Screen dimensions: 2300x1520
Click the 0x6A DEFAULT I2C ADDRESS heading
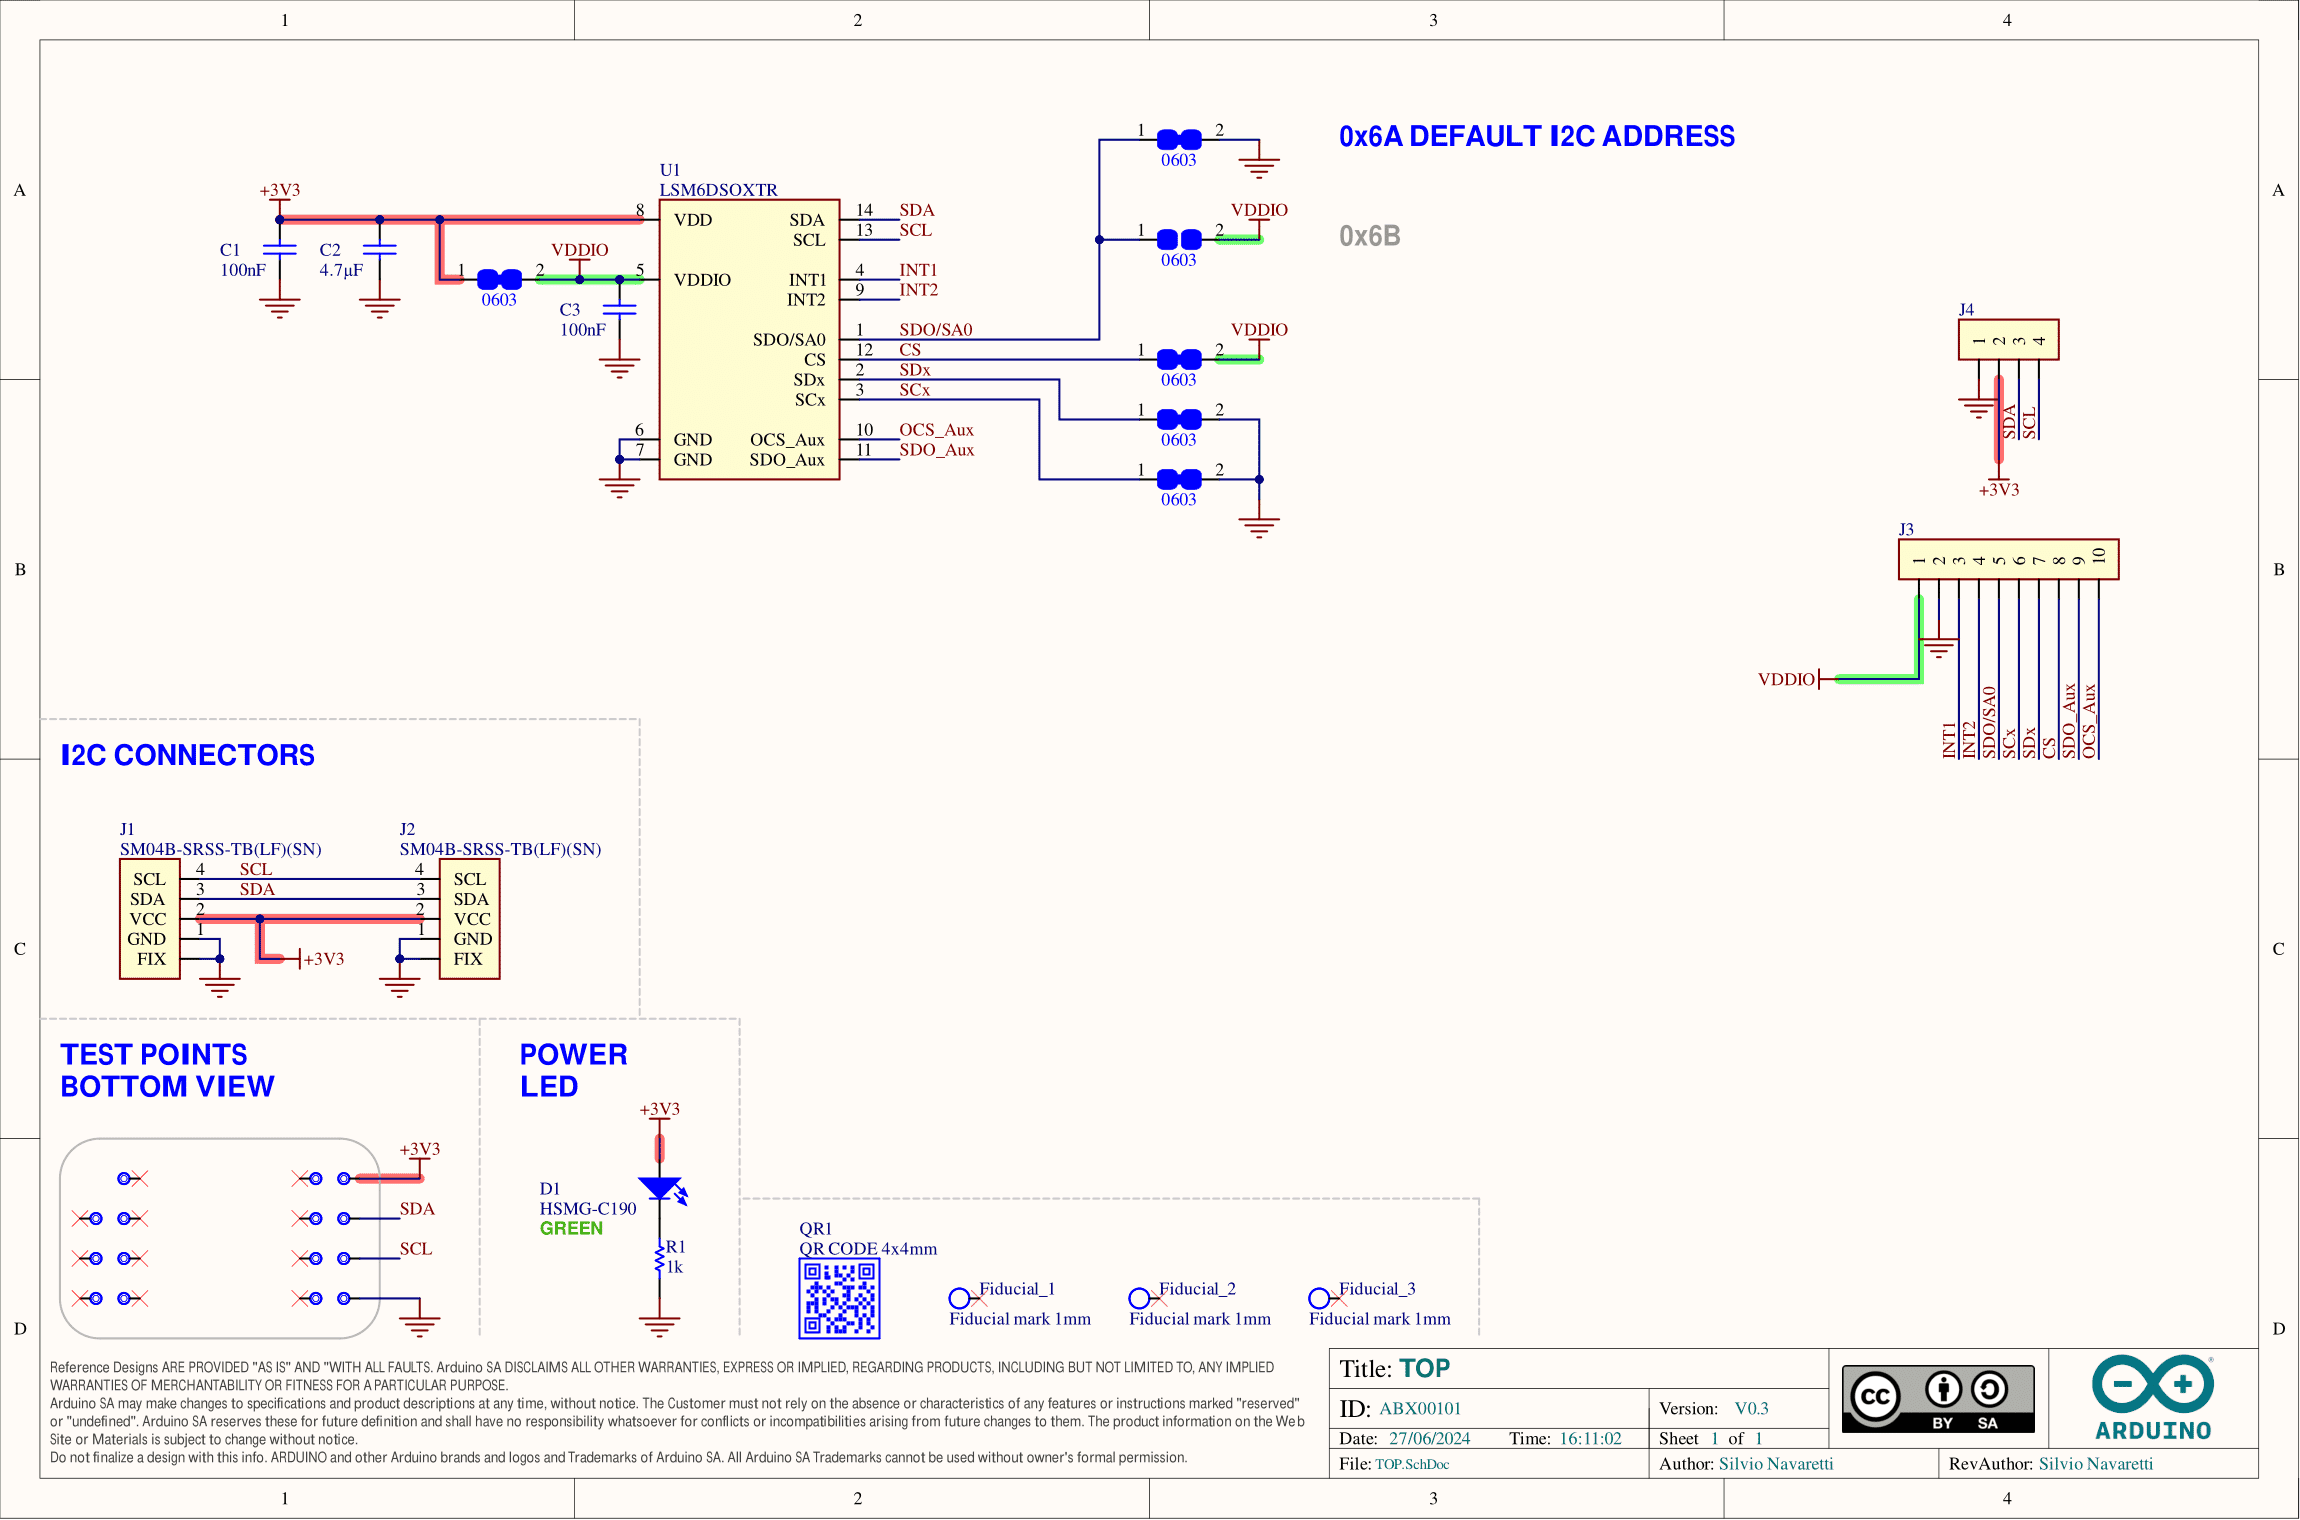pyautogui.click(x=1537, y=137)
